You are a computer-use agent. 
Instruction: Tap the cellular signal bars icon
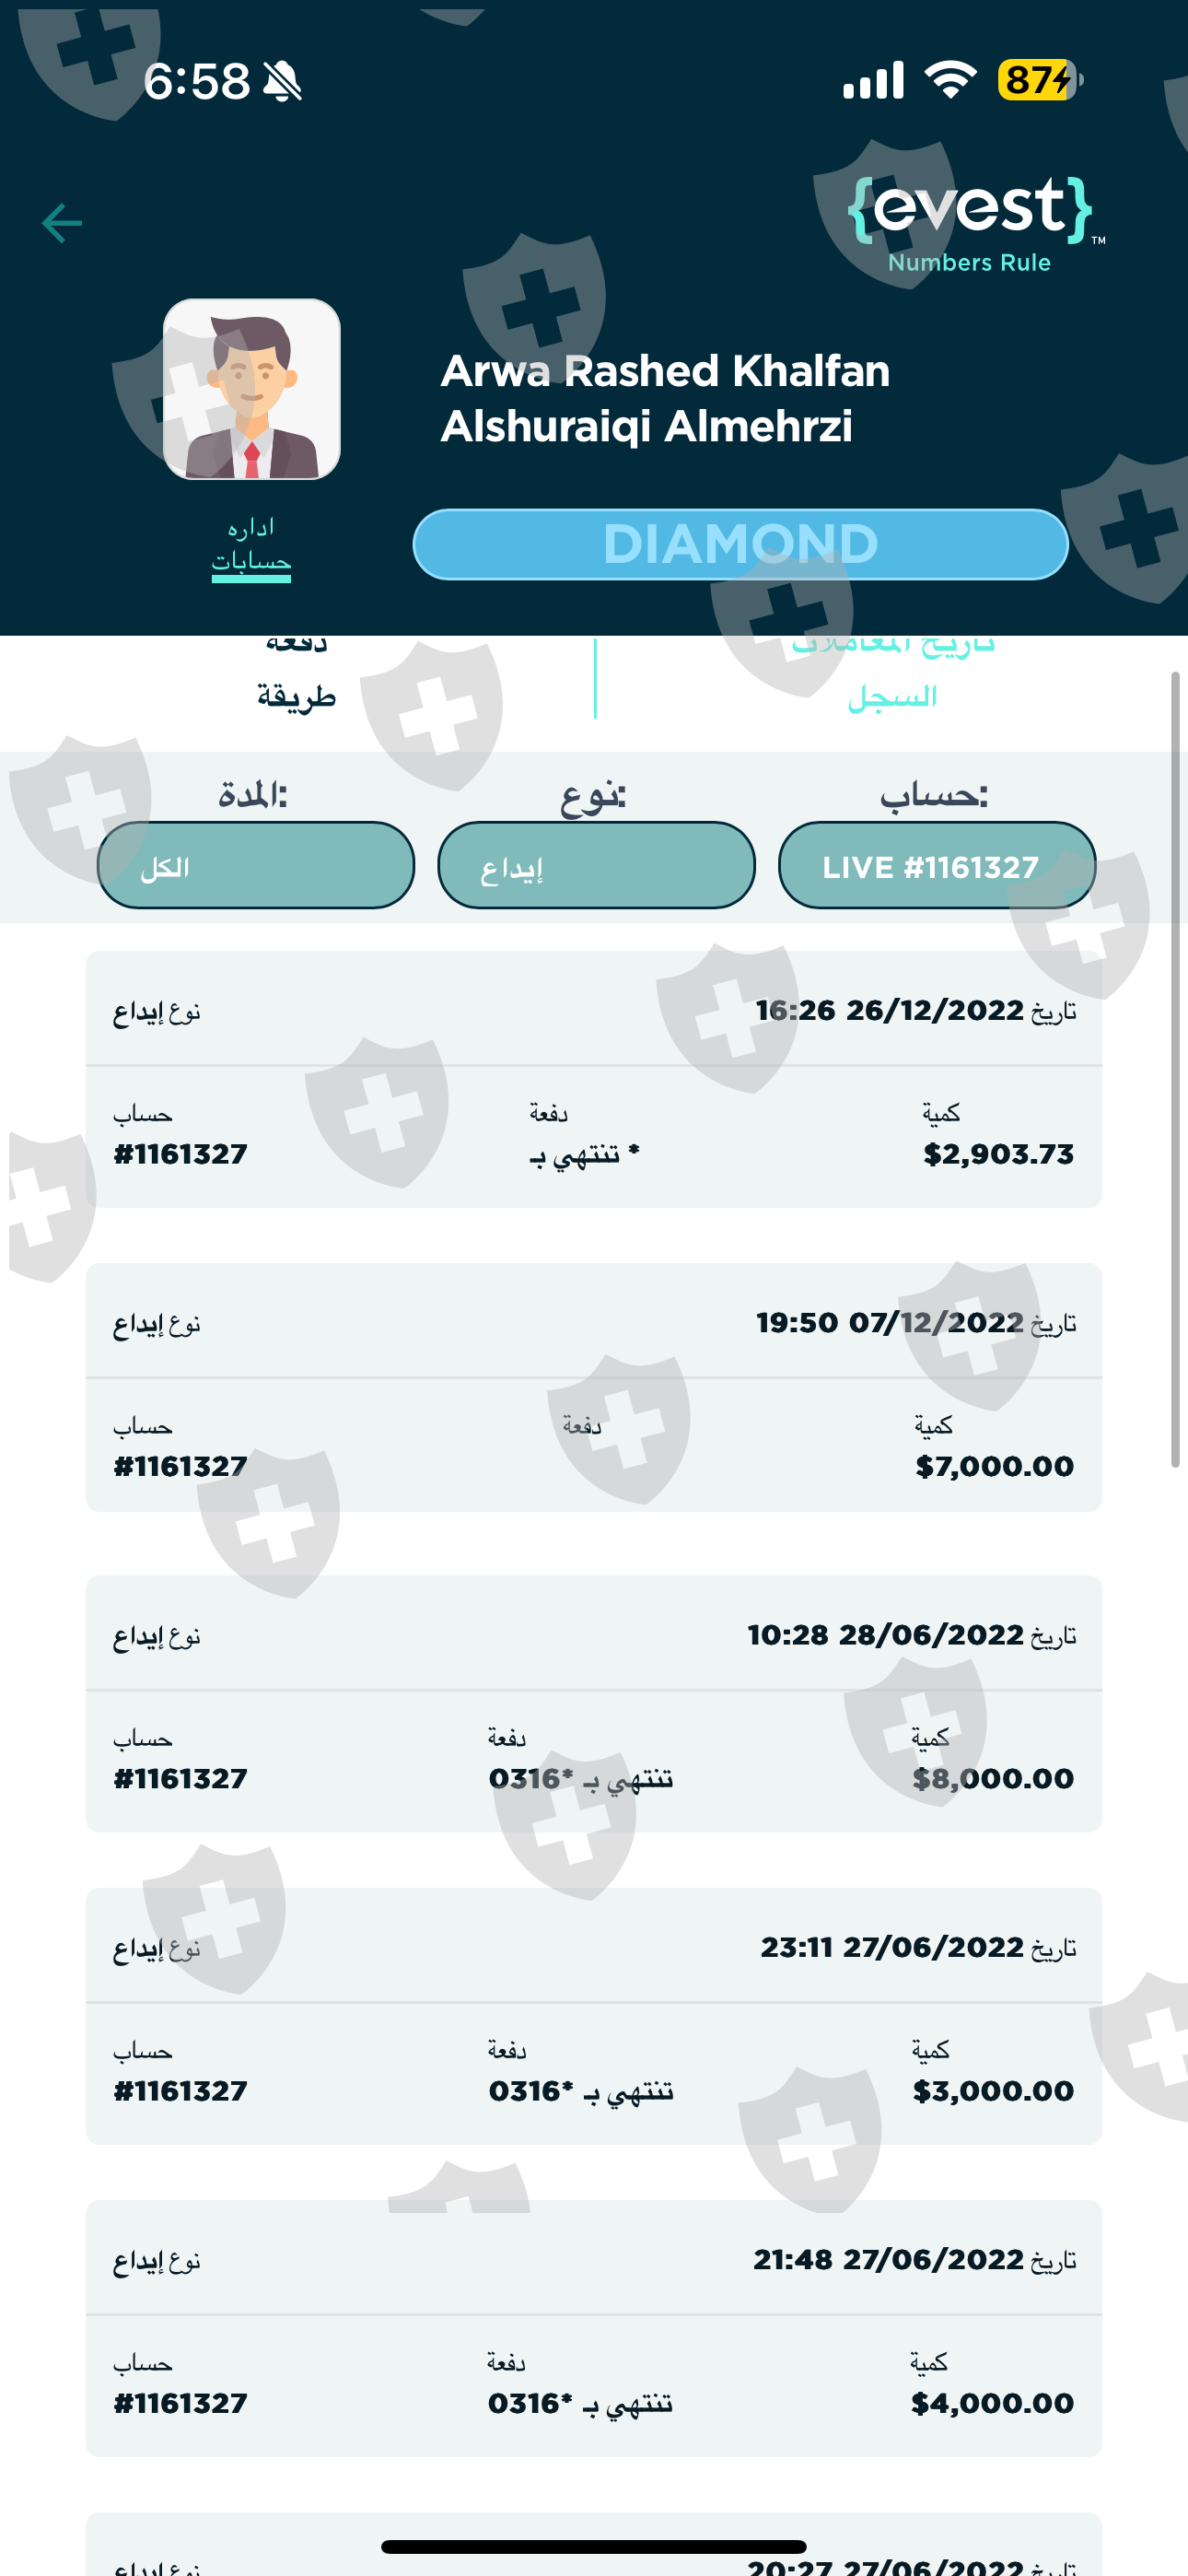click(x=873, y=80)
